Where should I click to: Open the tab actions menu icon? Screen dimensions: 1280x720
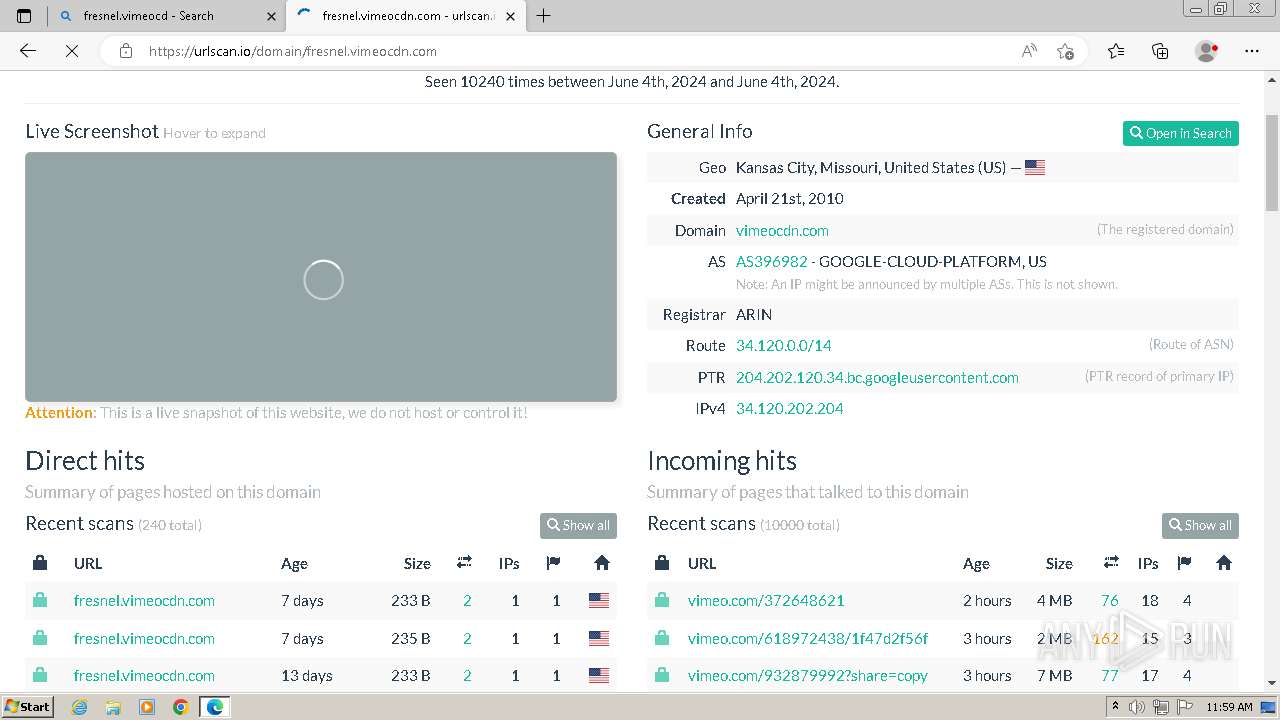click(24, 16)
